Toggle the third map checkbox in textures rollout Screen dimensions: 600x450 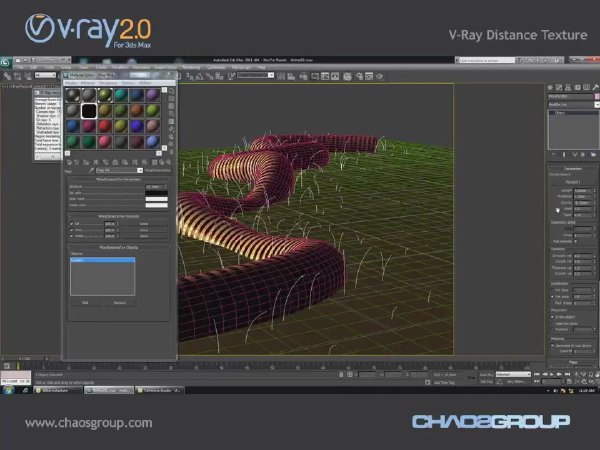72,236
